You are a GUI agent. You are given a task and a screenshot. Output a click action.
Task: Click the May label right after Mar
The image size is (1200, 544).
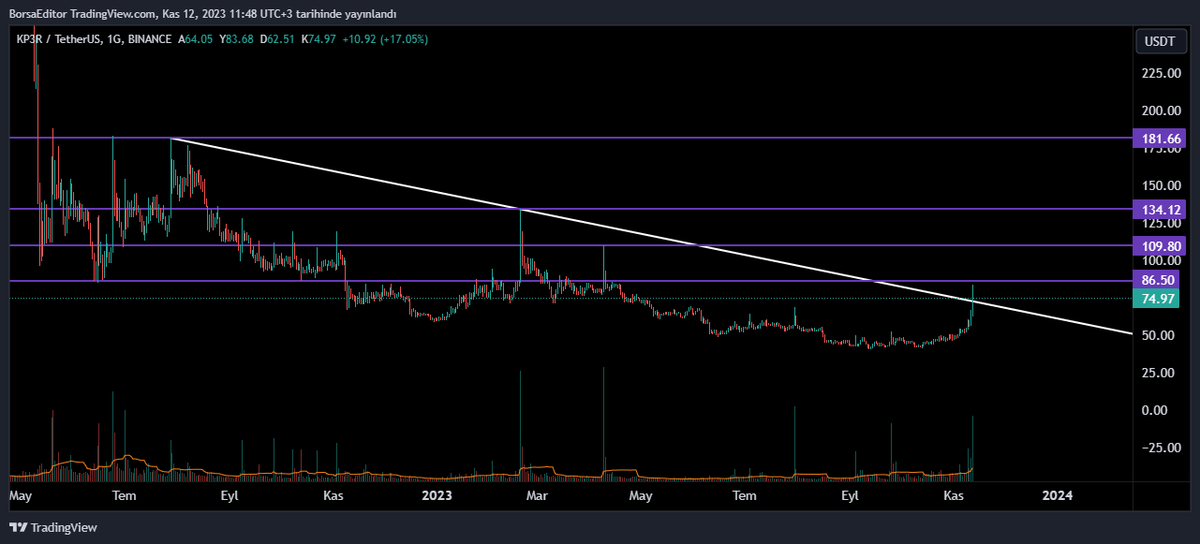tap(640, 495)
